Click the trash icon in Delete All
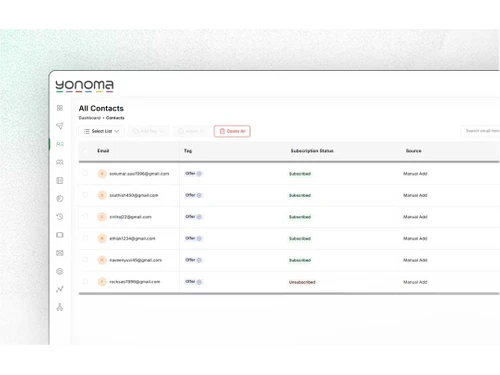Screen dimensions: 500x375 222,131
